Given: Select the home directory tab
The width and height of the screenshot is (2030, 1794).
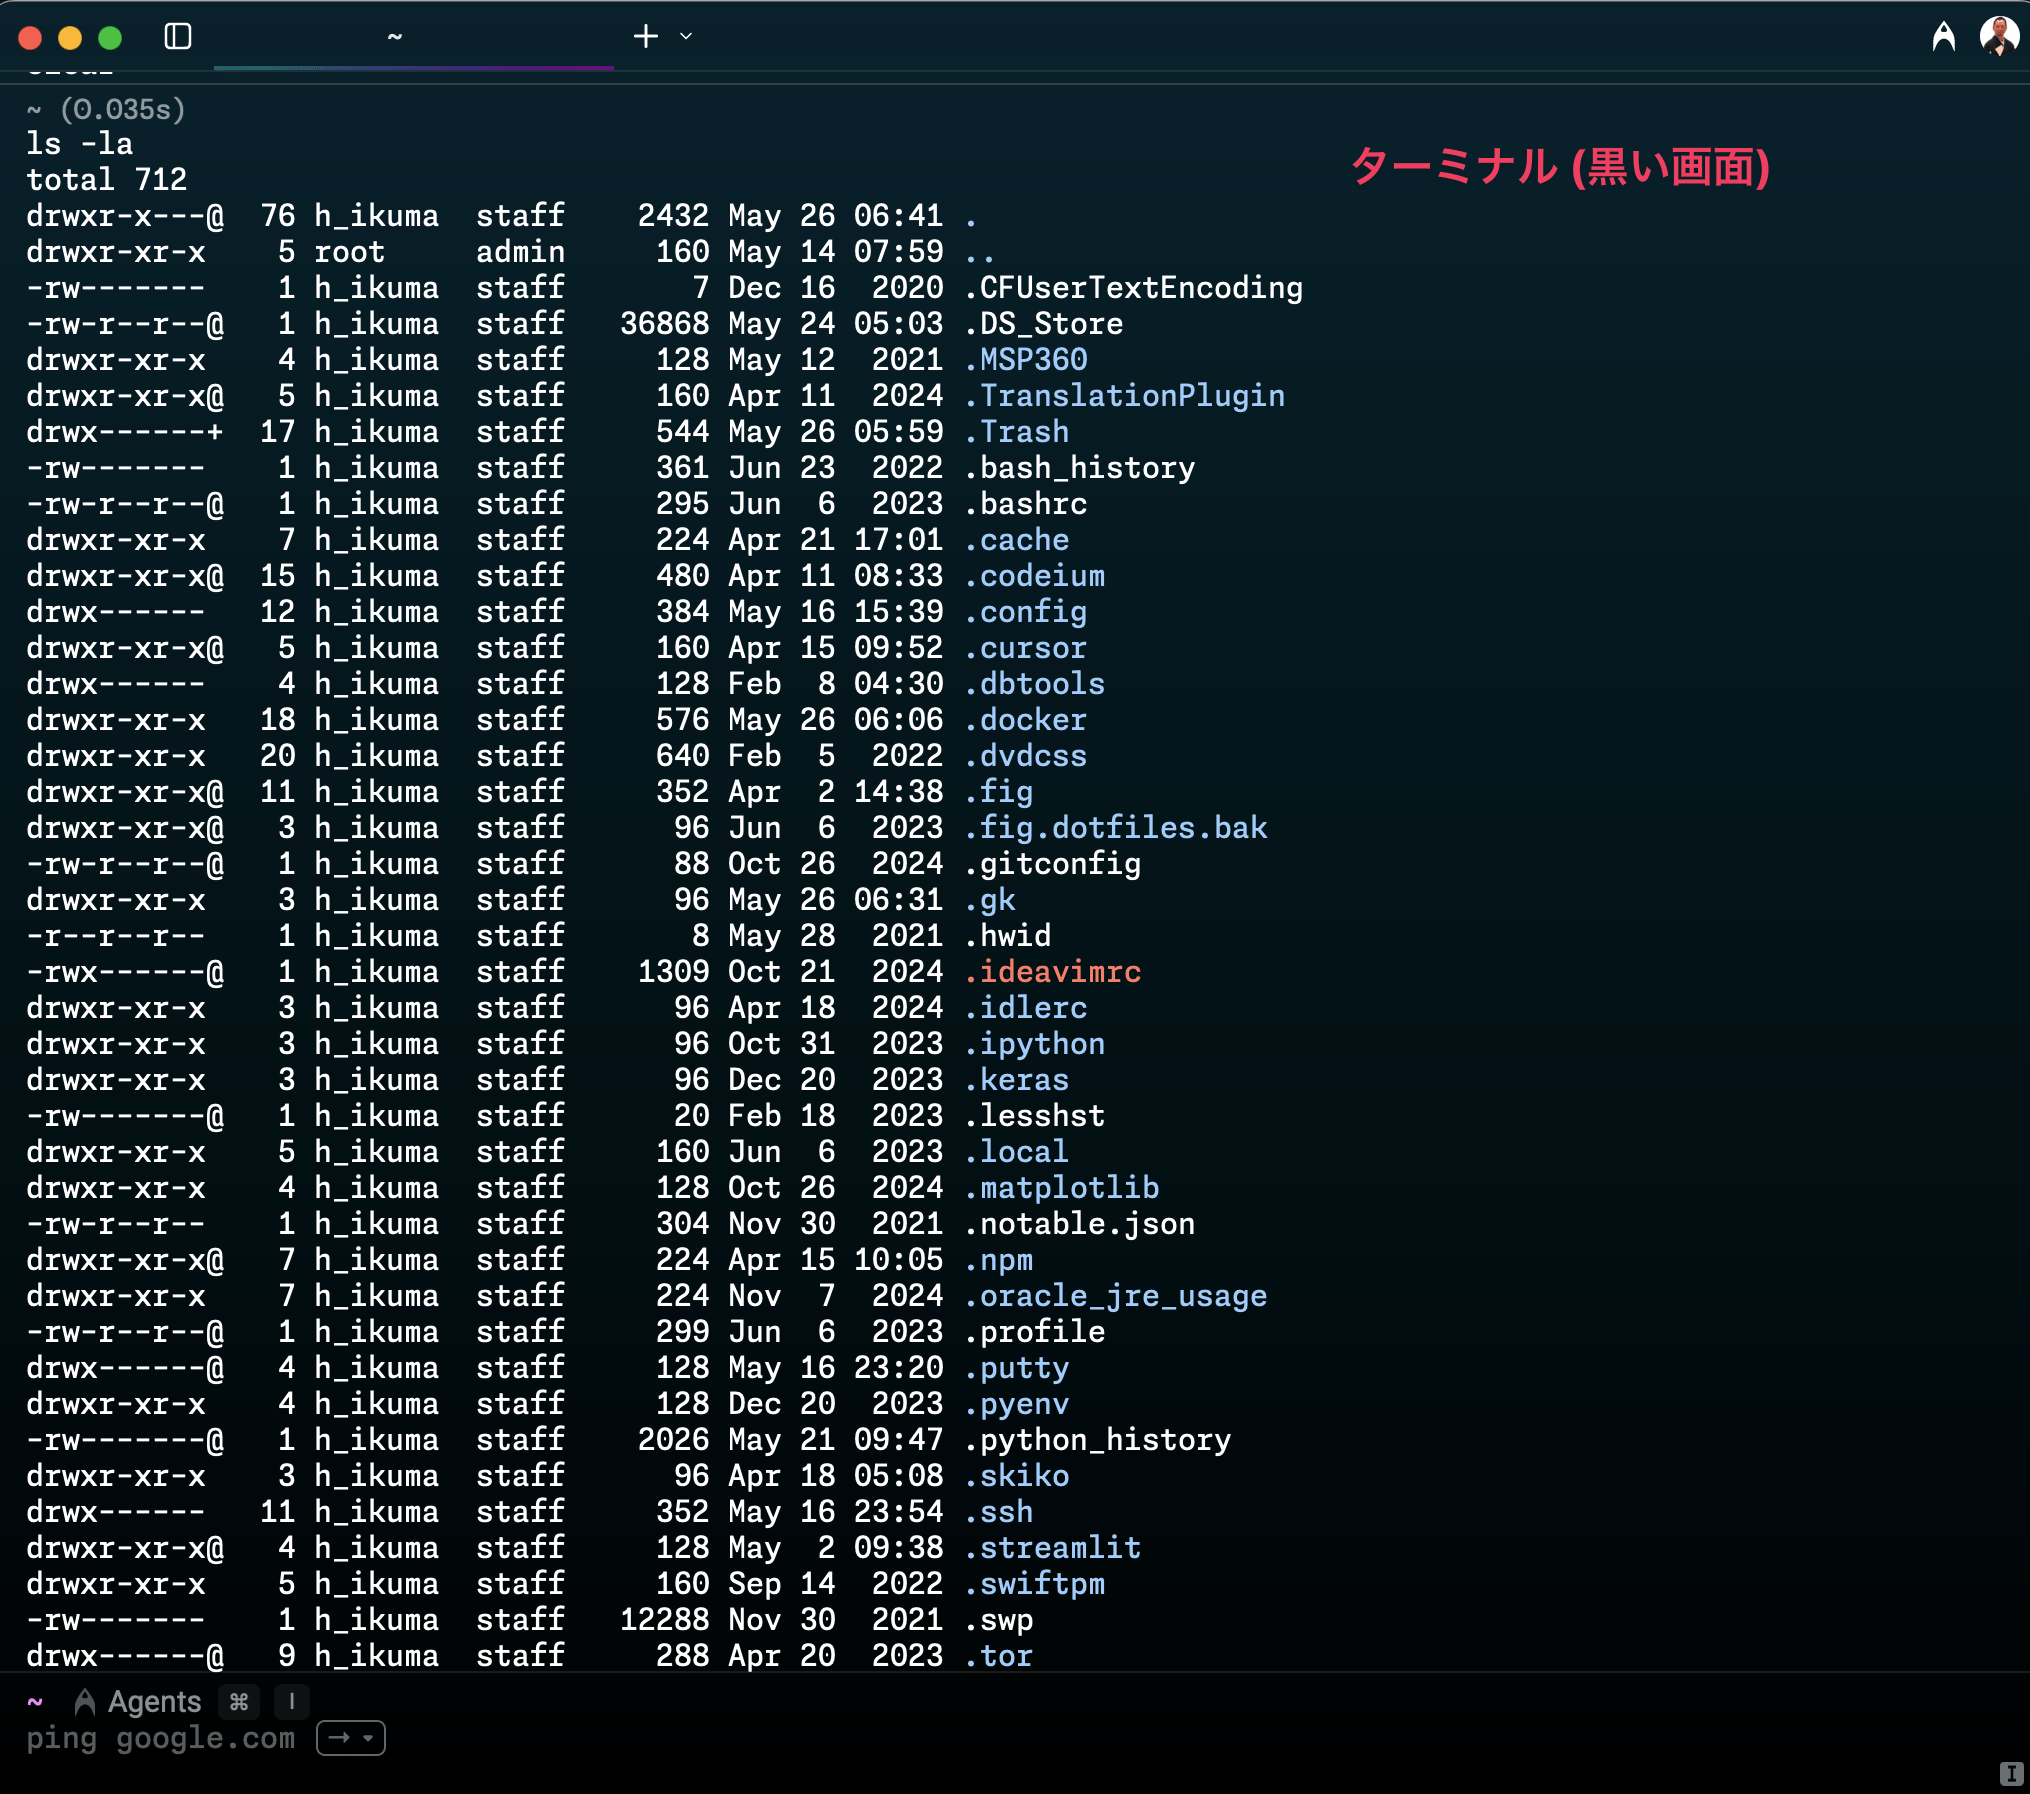Looking at the screenshot, I should pos(414,37).
